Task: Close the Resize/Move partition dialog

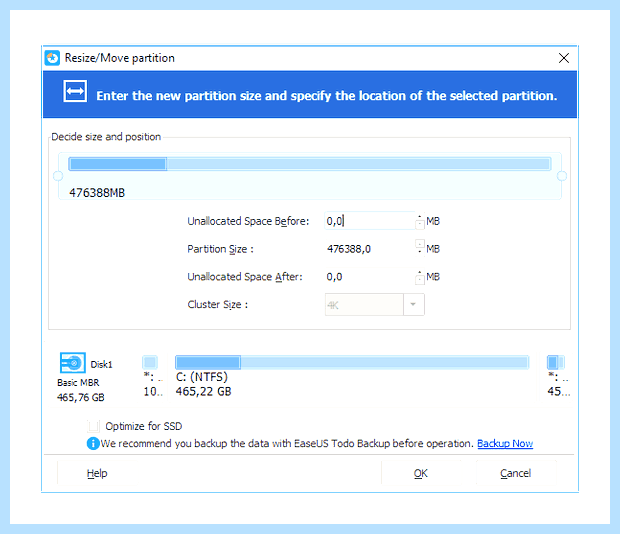Action: click(x=564, y=58)
